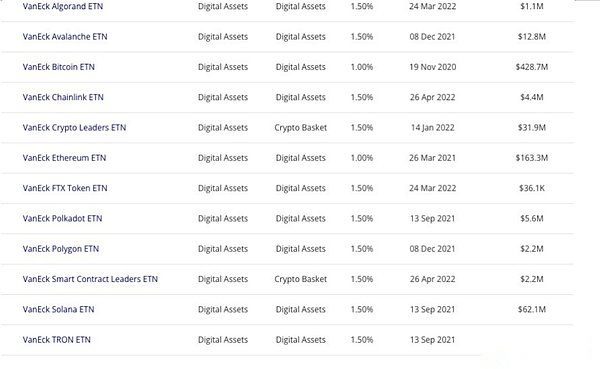Click the VanEck FTX Token ETN link
The image size is (600, 369).
65,188
